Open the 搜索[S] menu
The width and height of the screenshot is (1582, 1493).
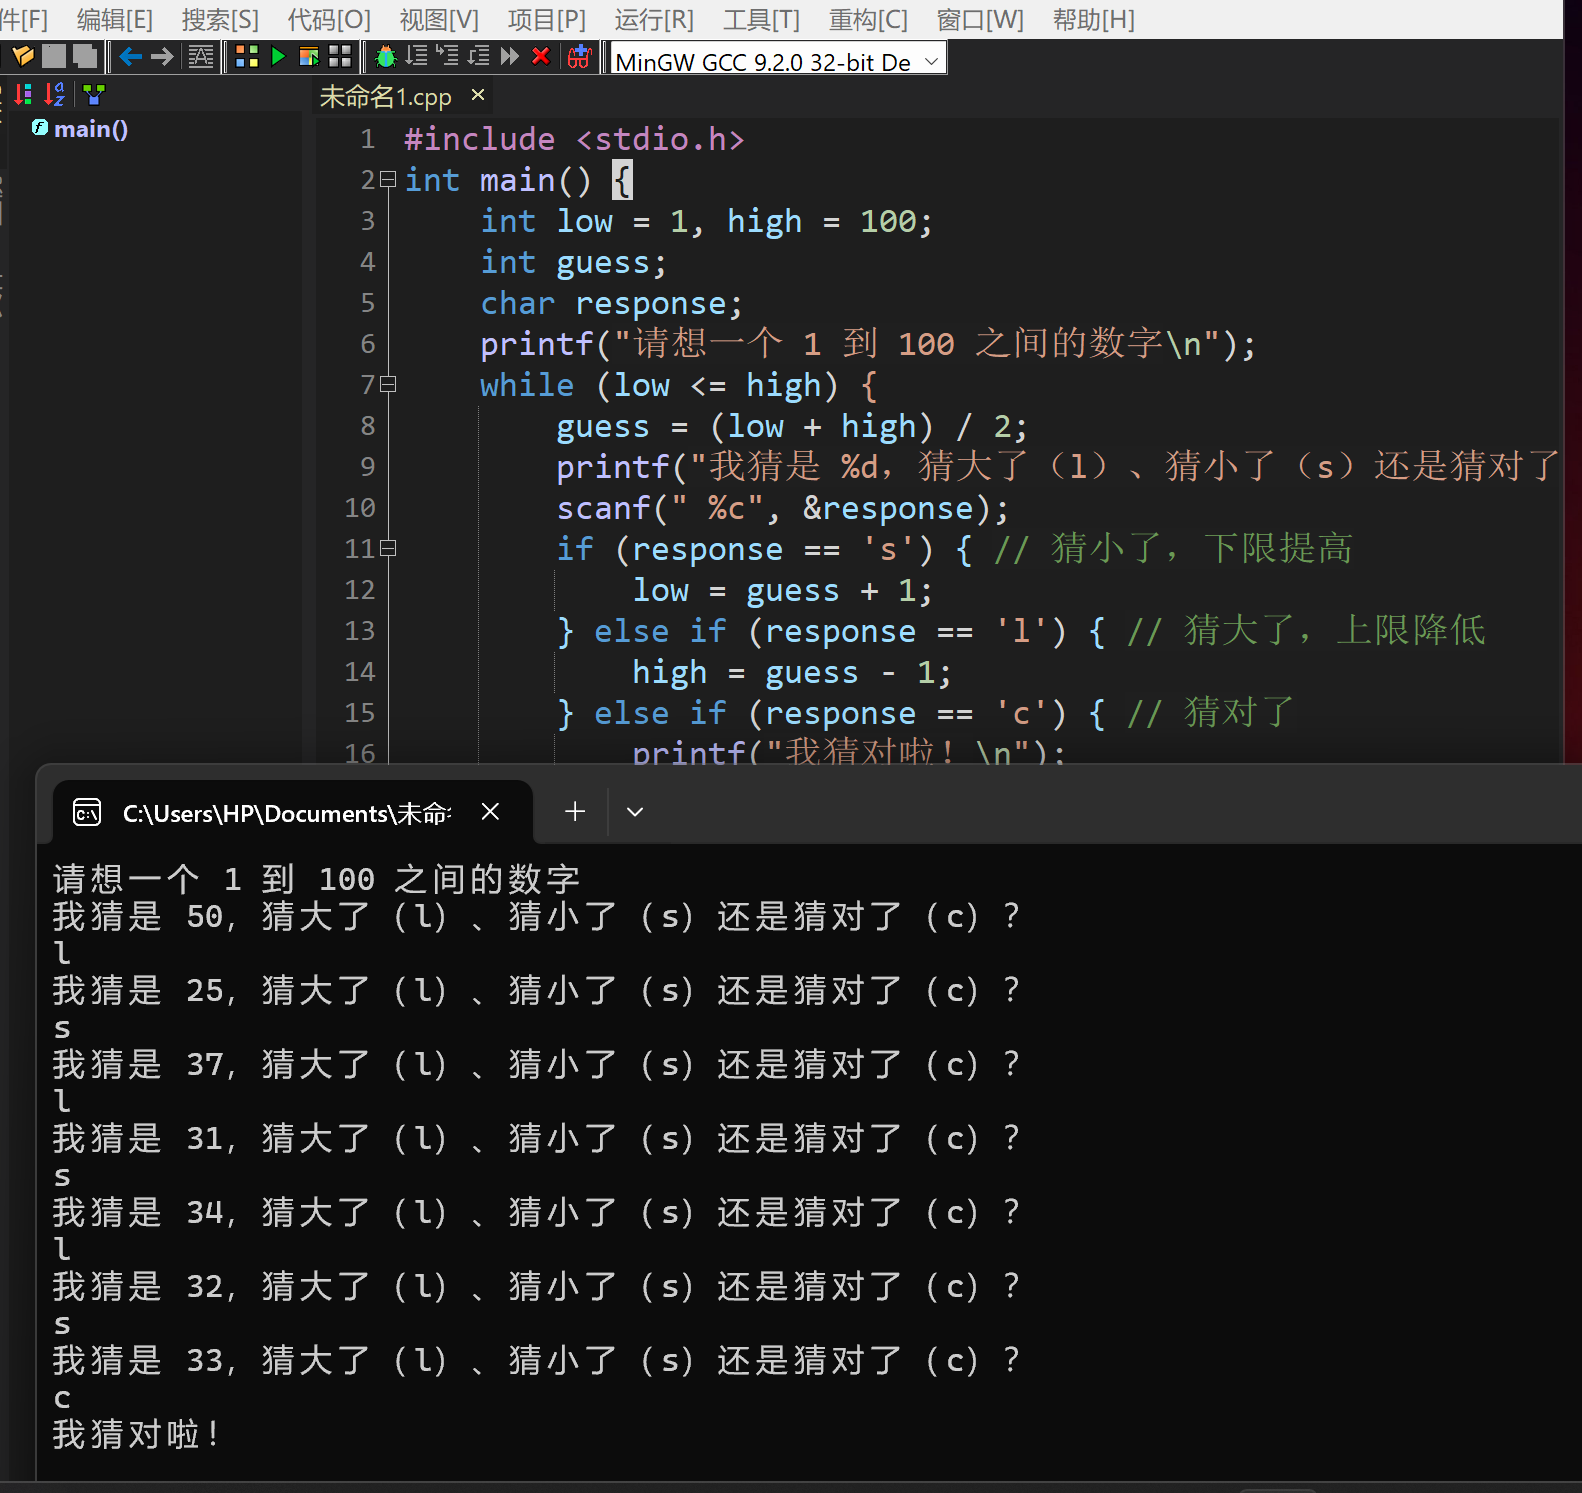[x=220, y=19]
